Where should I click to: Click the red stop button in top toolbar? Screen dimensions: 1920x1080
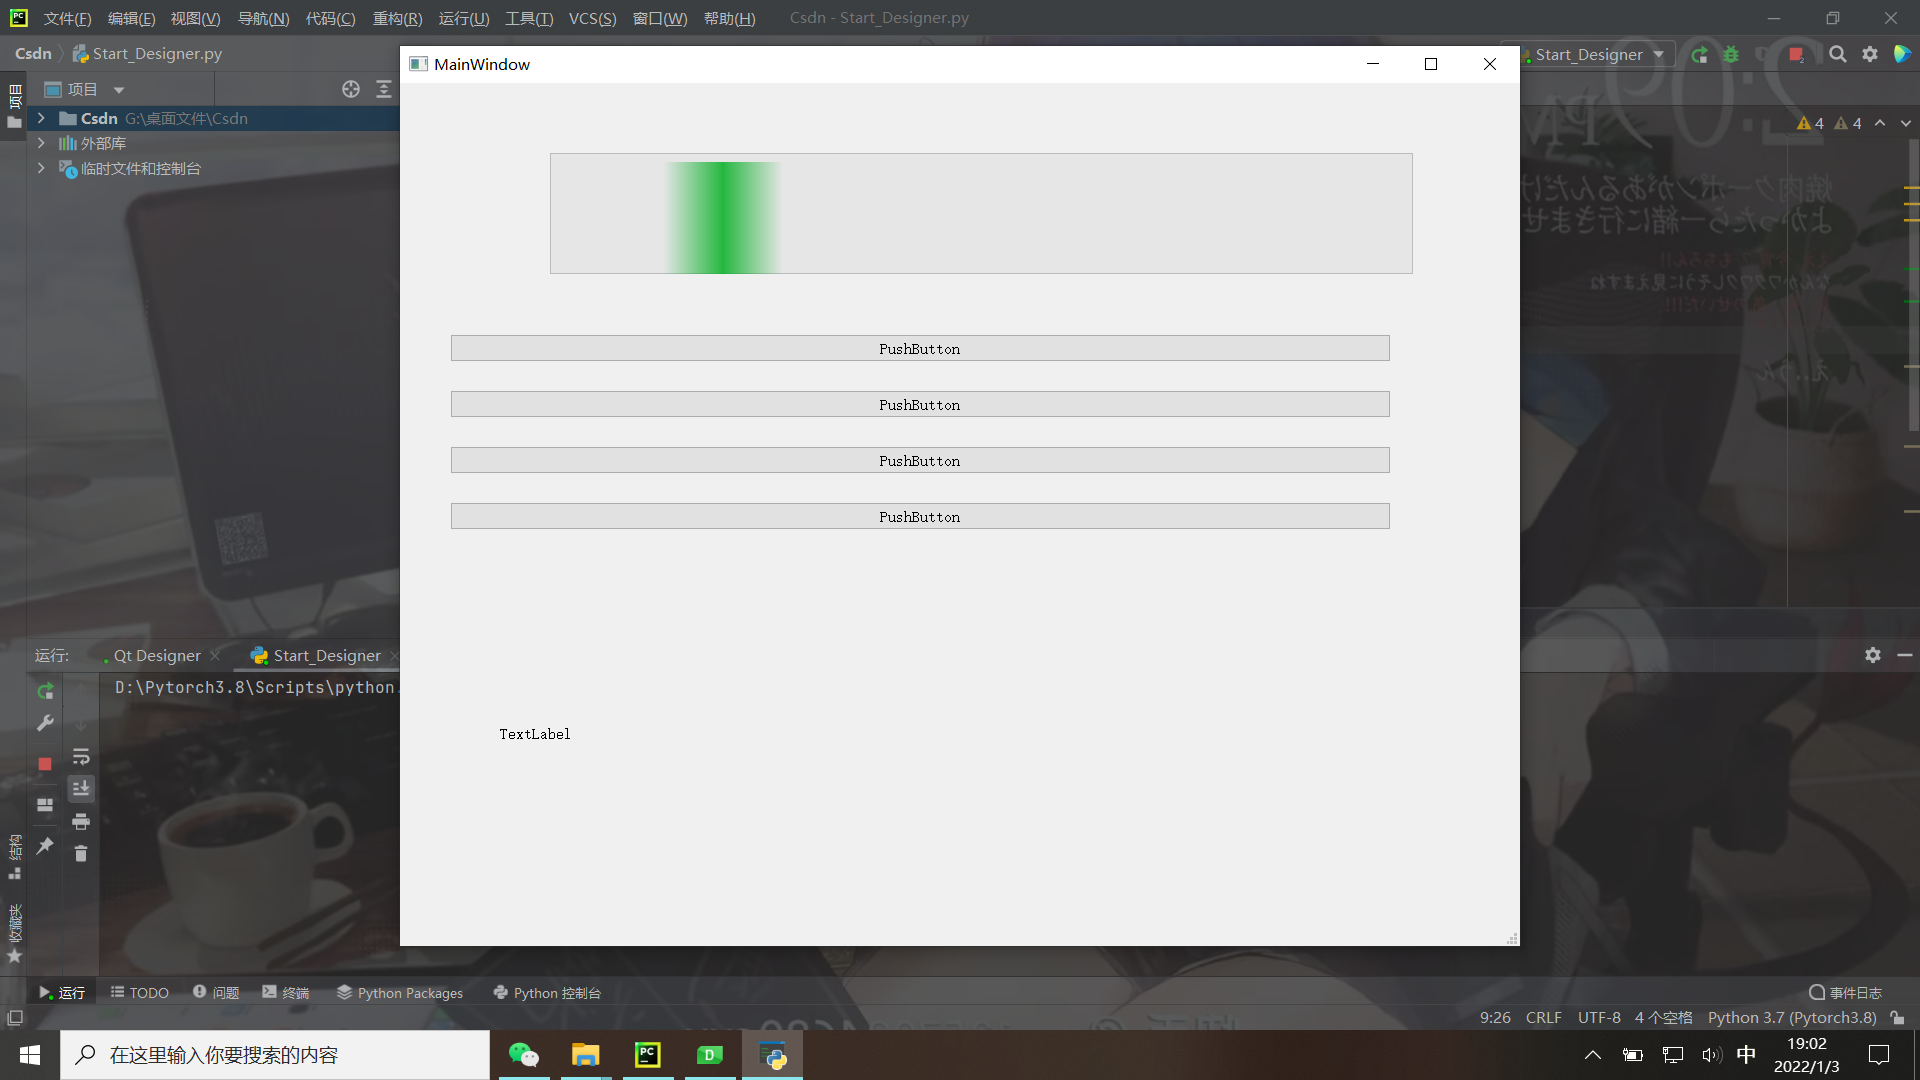(x=1796, y=55)
